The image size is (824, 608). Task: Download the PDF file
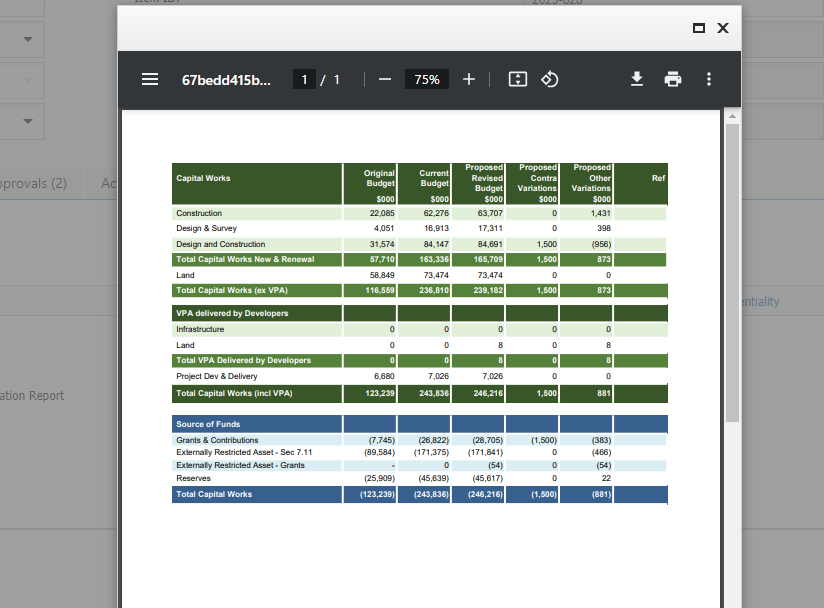coord(637,79)
